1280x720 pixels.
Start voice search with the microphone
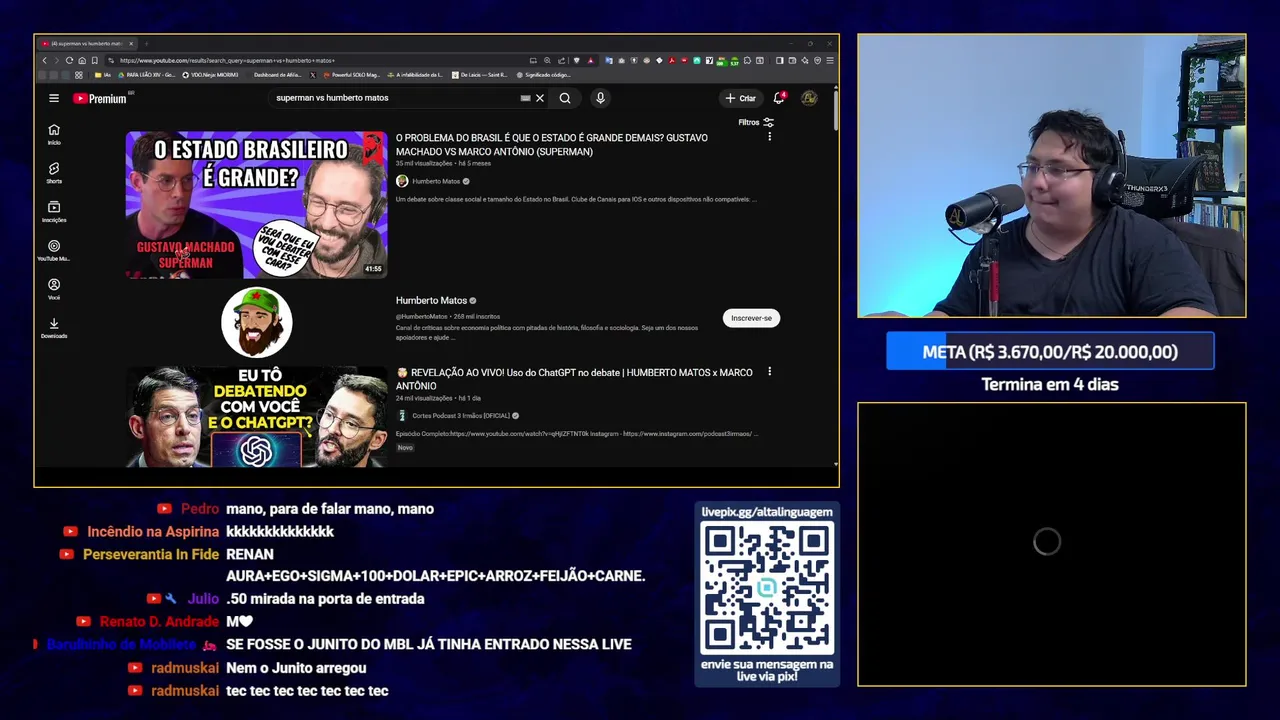[600, 98]
